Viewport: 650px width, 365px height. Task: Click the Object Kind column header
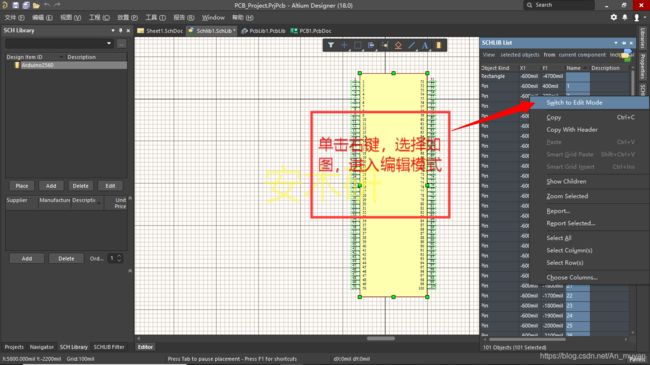pyautogui.click(x=495, y=68)
